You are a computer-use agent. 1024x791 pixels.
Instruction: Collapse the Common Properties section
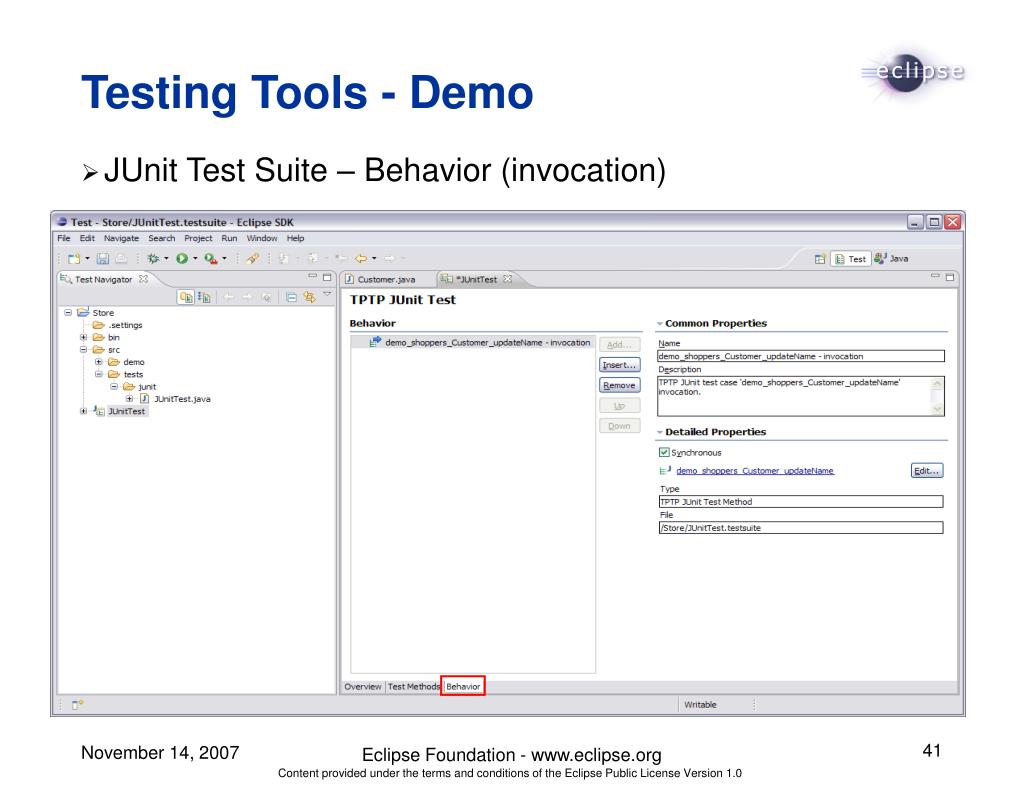[660, 323]
